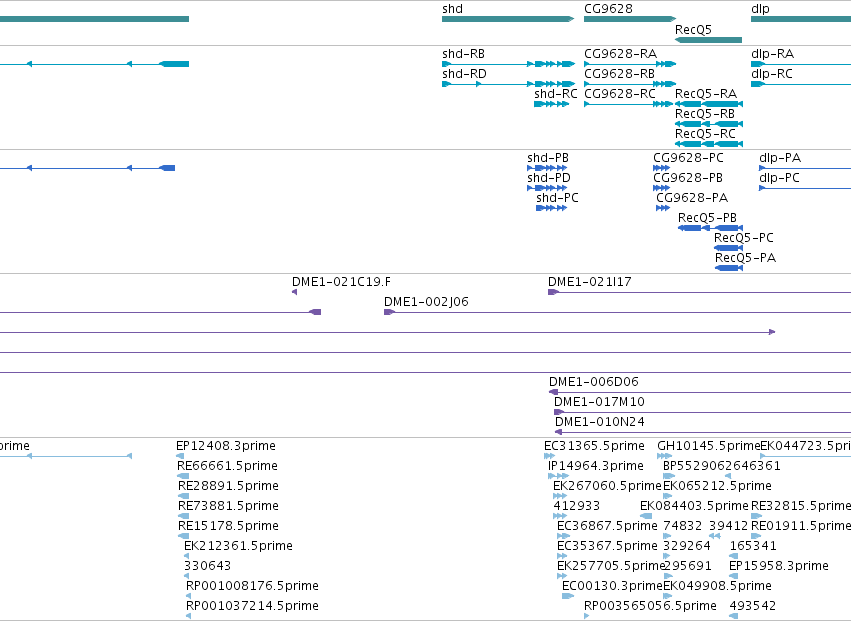Select protein shd-PD
Image resolution: width=851 pixels, height=621 pixels.
547,188
